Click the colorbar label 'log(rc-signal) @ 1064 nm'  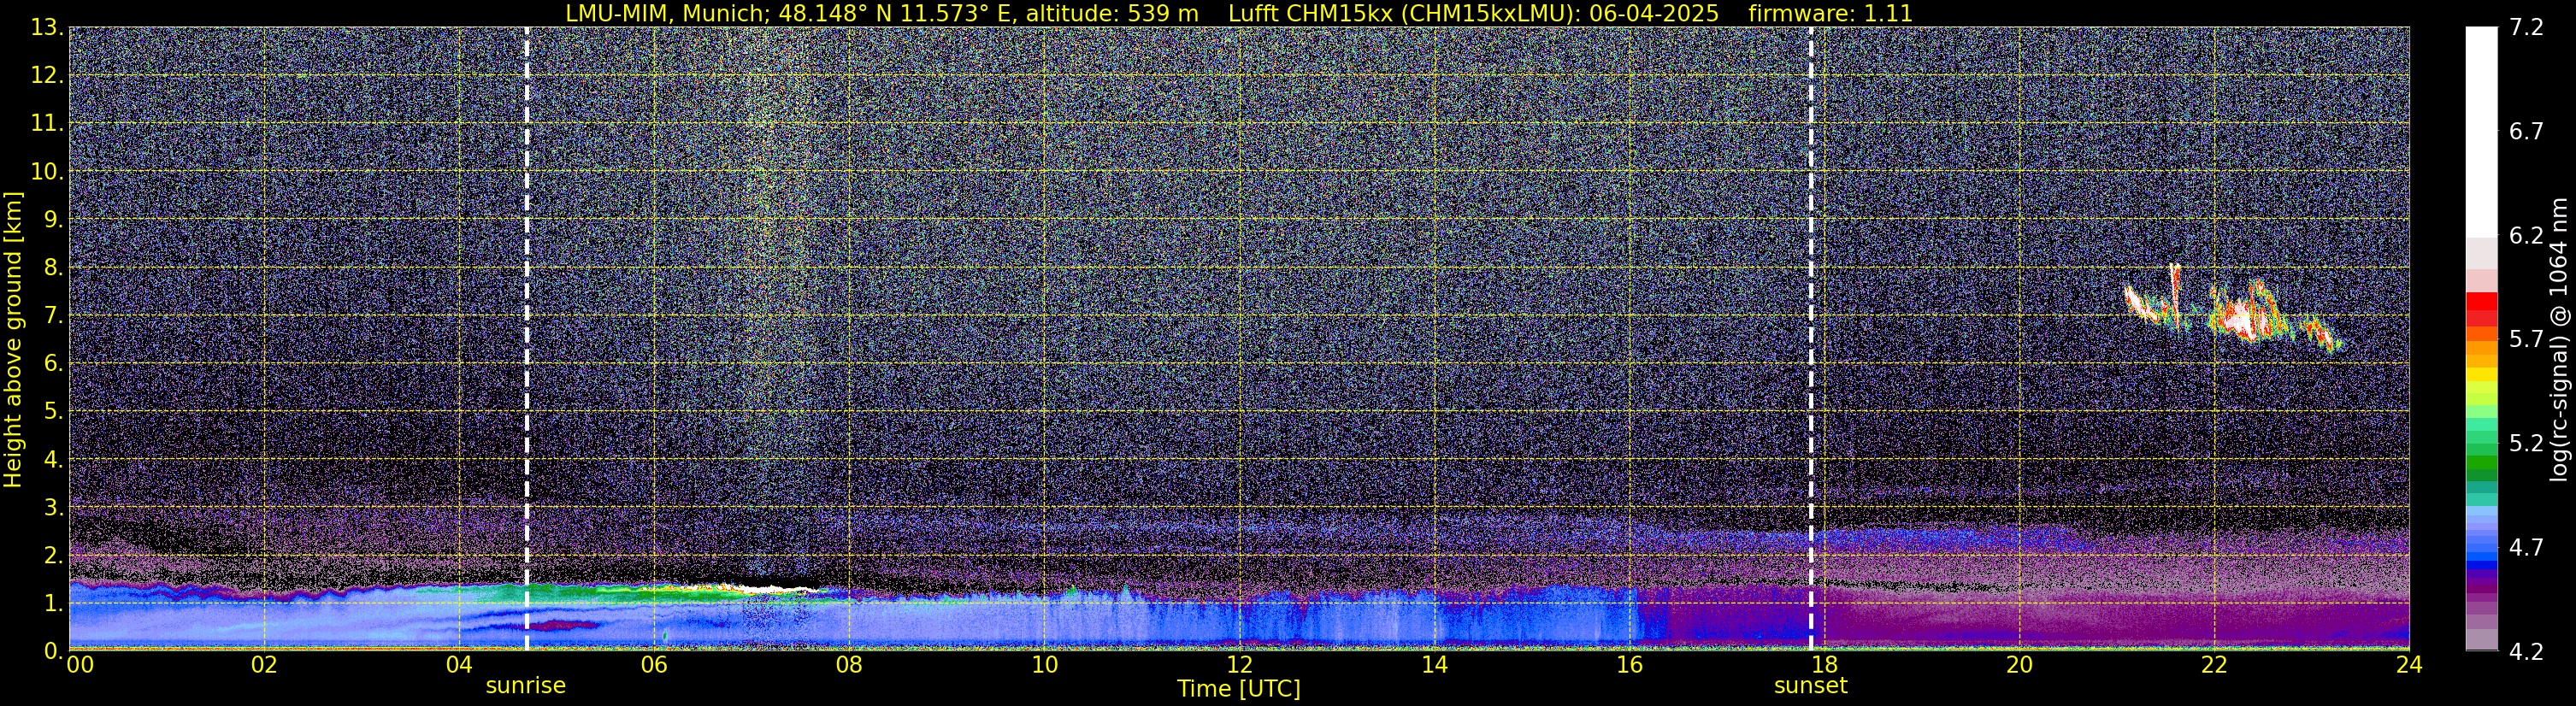click(2561, 339)
